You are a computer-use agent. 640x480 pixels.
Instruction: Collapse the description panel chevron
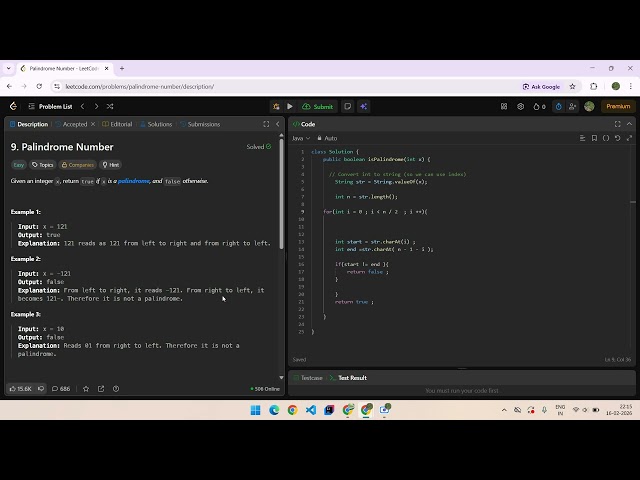pos(278,124)
